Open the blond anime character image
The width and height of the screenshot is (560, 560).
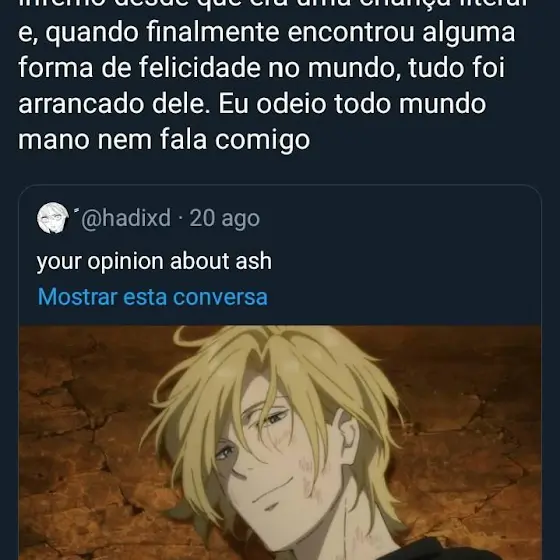click(280, 442)
